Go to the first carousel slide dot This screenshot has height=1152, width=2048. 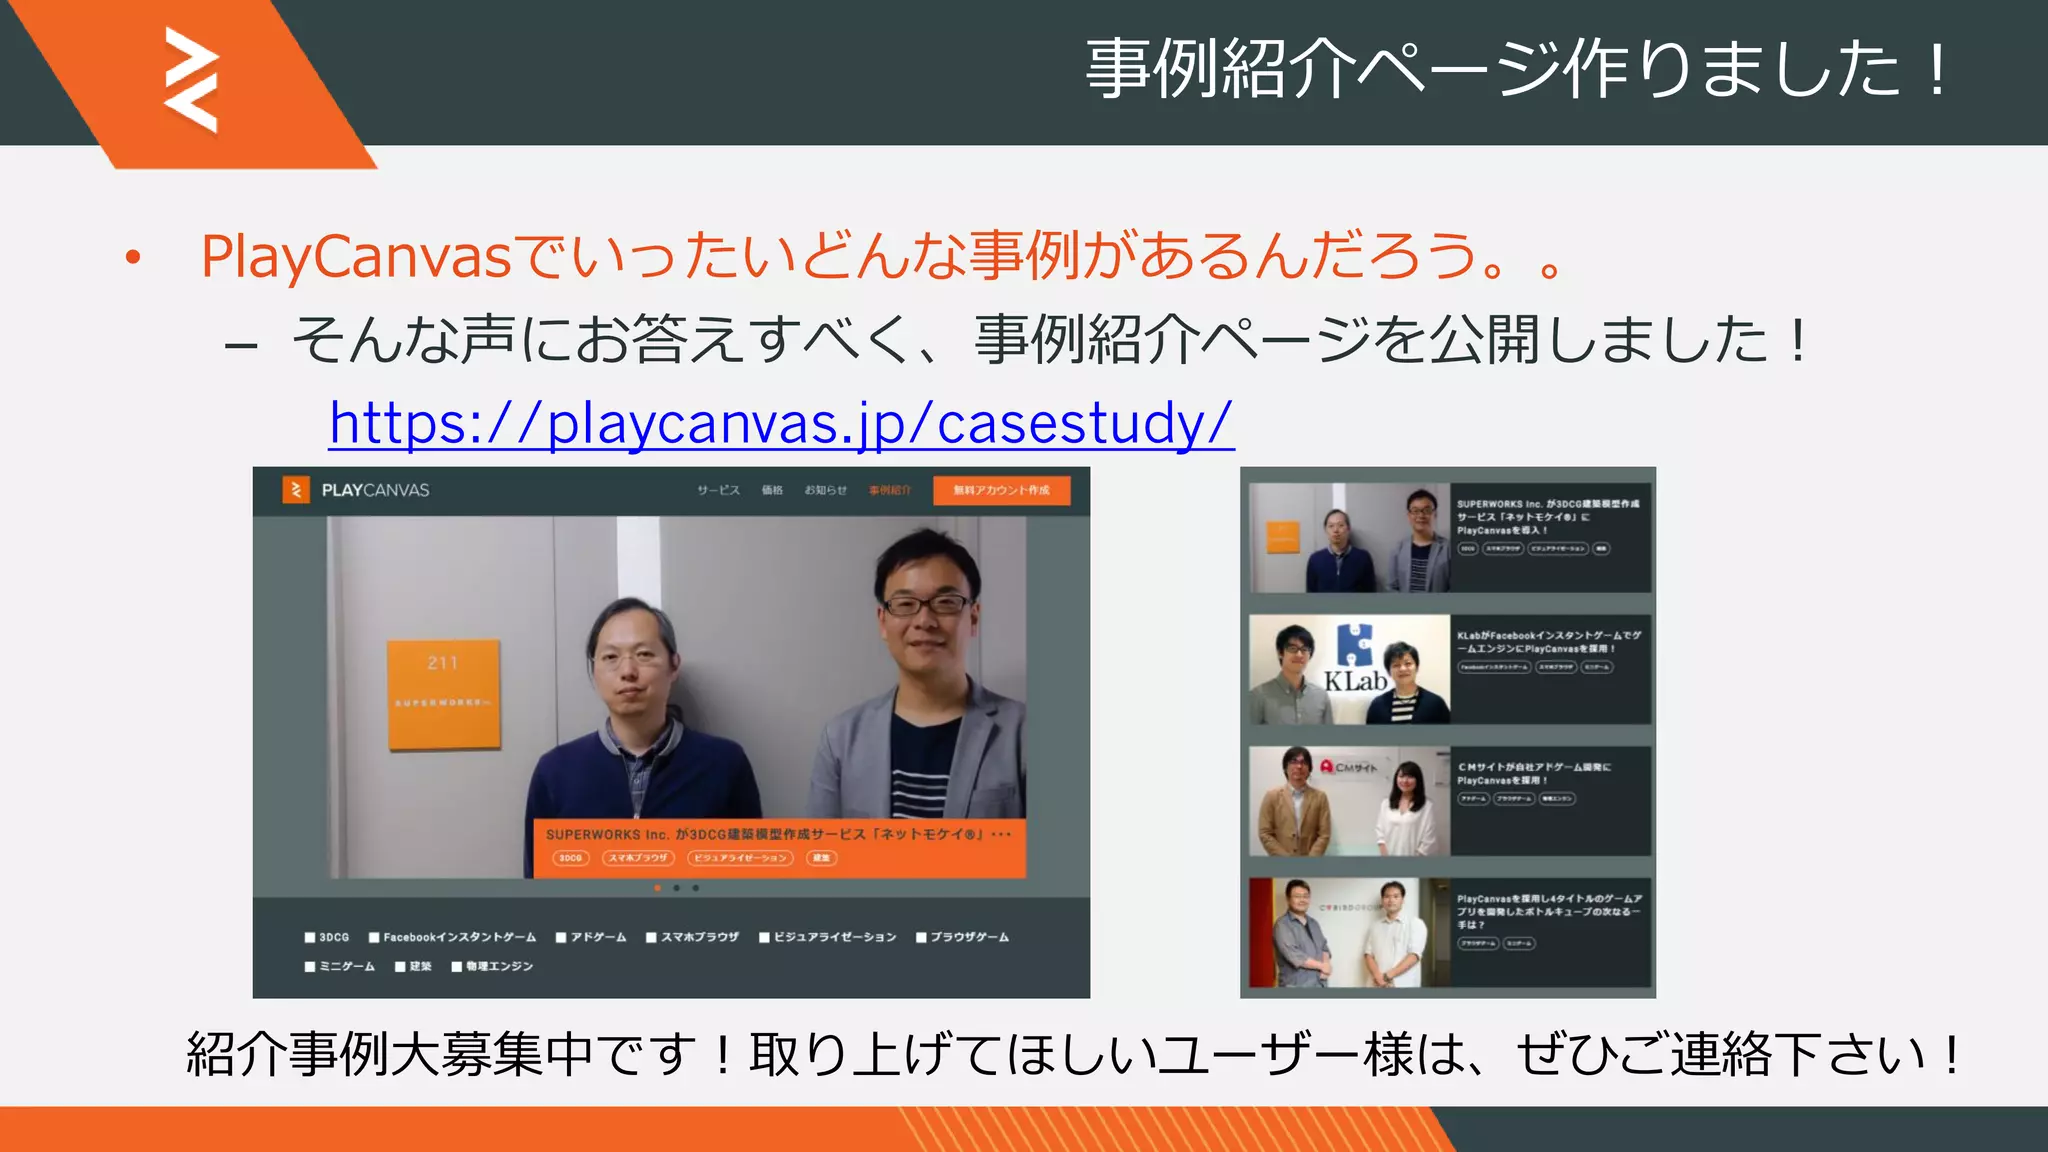[x=657, y=888]
